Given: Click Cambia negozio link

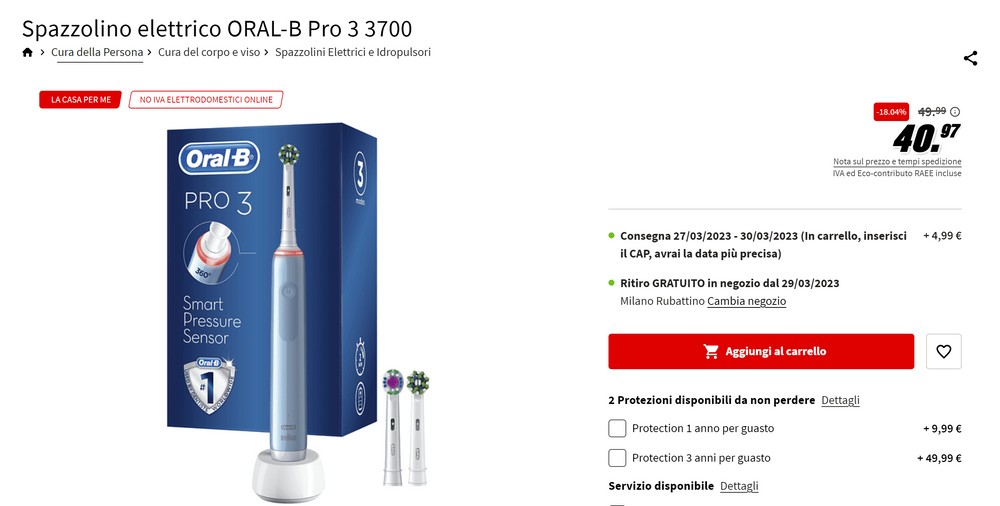Looking at the screenshot, I should click(746, 301).
